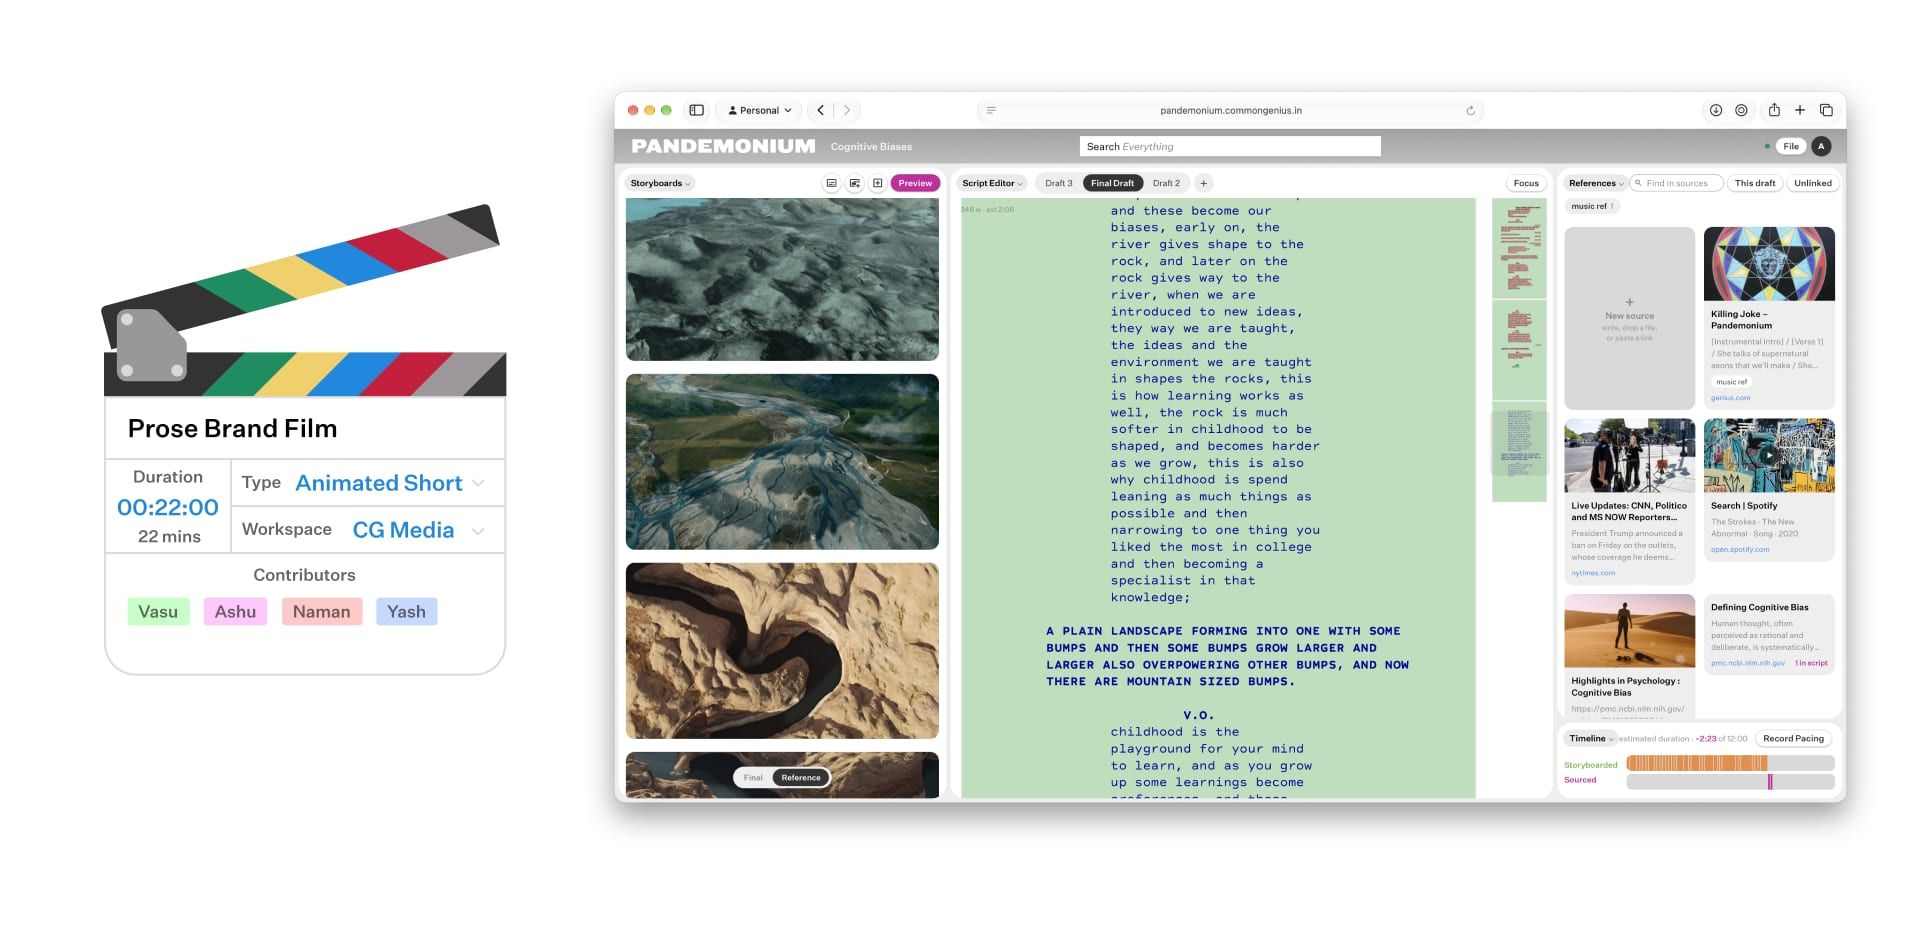Switch storyboard toggle to Final

753,777
